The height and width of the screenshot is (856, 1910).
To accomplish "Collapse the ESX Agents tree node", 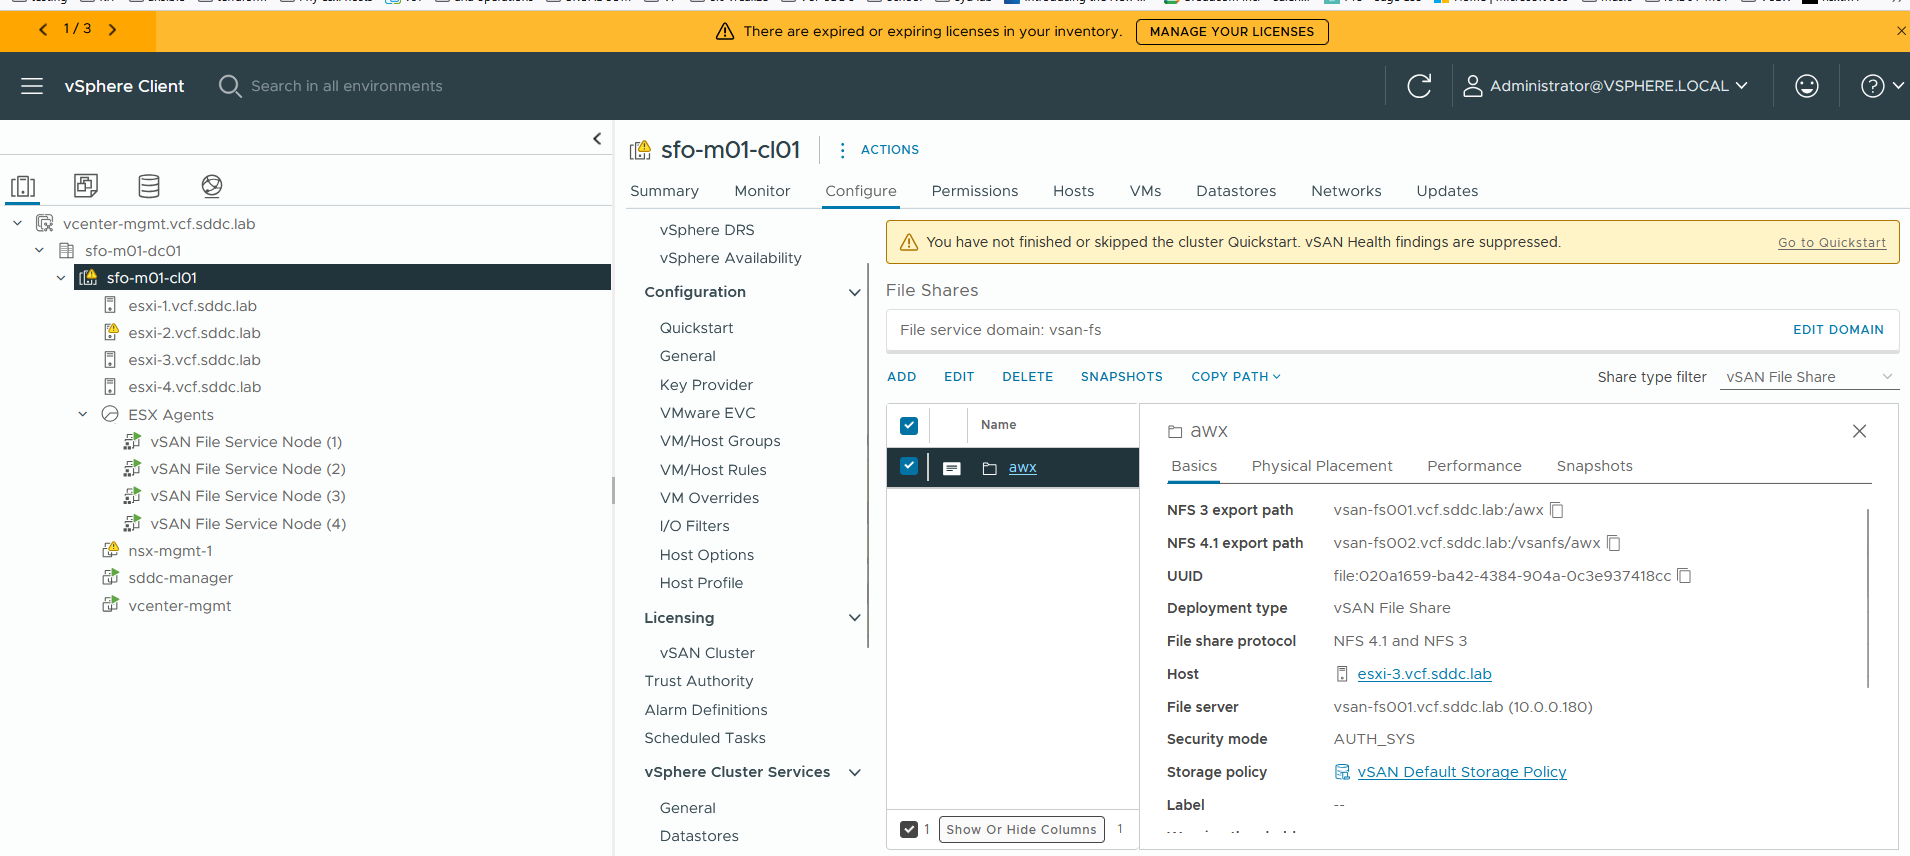I will pos(83,415).
